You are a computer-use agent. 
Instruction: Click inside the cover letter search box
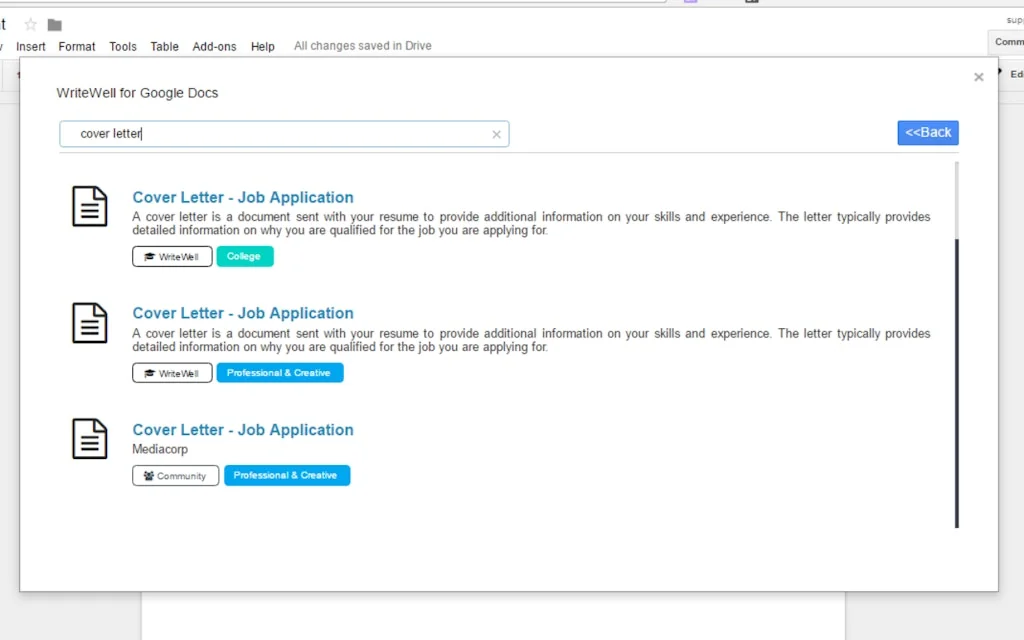click(x=280, y=133)
